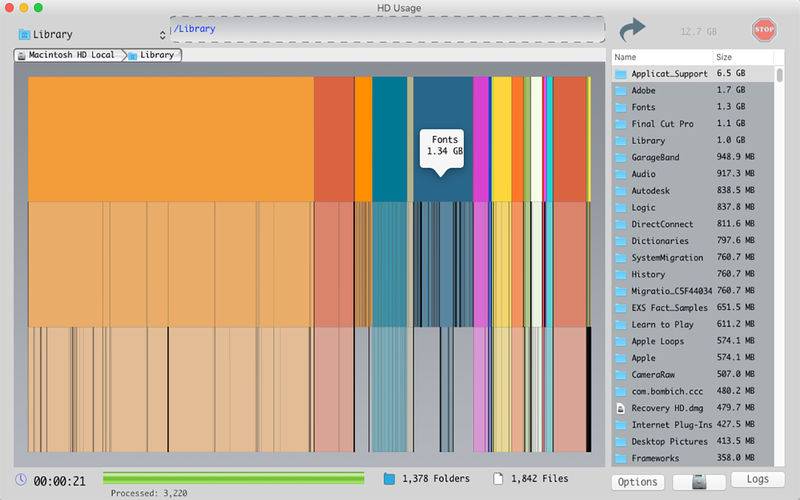
Task: Click the 12.7 GB total size label
Action: [698, 32]
